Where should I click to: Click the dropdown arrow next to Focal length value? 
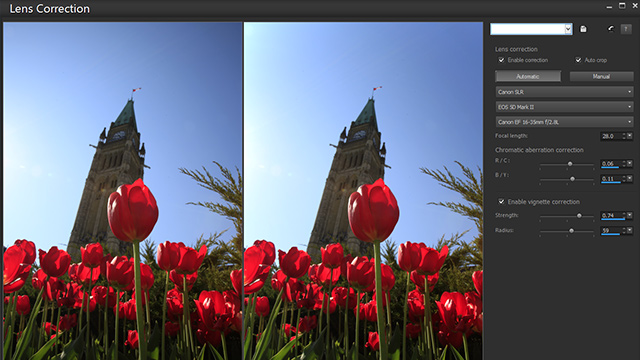(630, 136)
